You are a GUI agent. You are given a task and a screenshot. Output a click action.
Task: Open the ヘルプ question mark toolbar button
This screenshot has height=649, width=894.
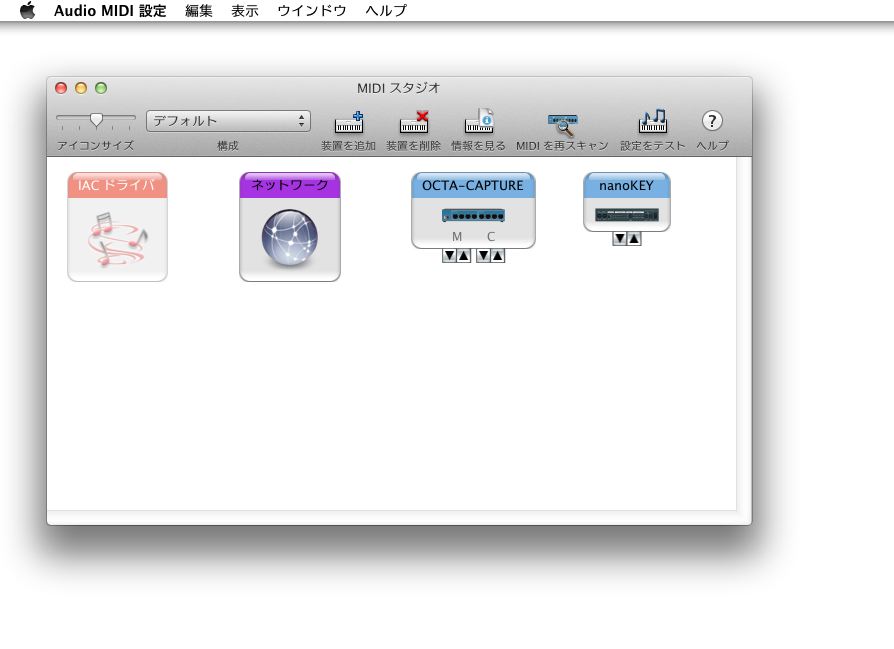click(x=712, y=121)
